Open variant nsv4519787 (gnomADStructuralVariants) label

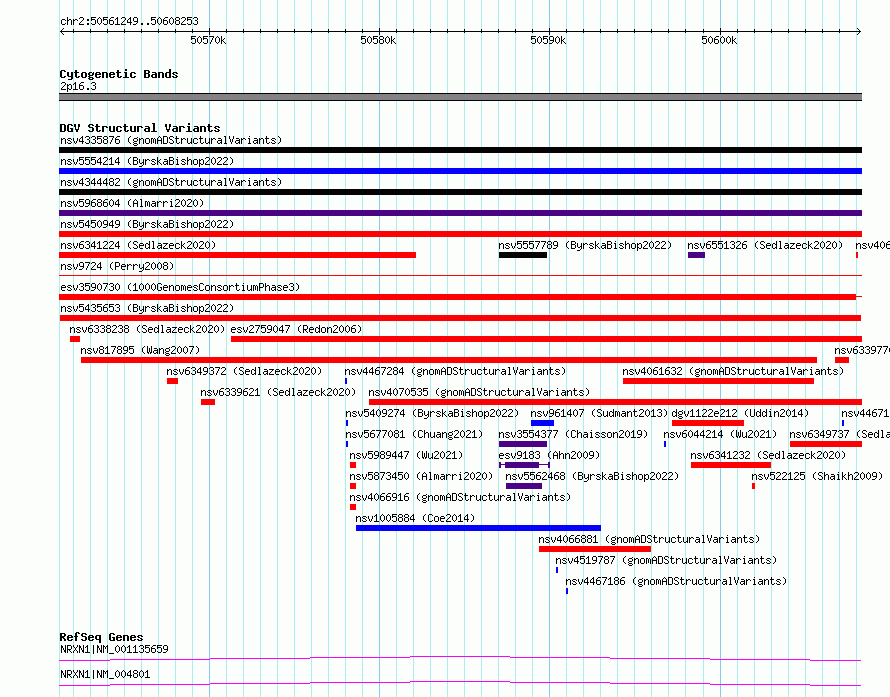coord(666,560)
